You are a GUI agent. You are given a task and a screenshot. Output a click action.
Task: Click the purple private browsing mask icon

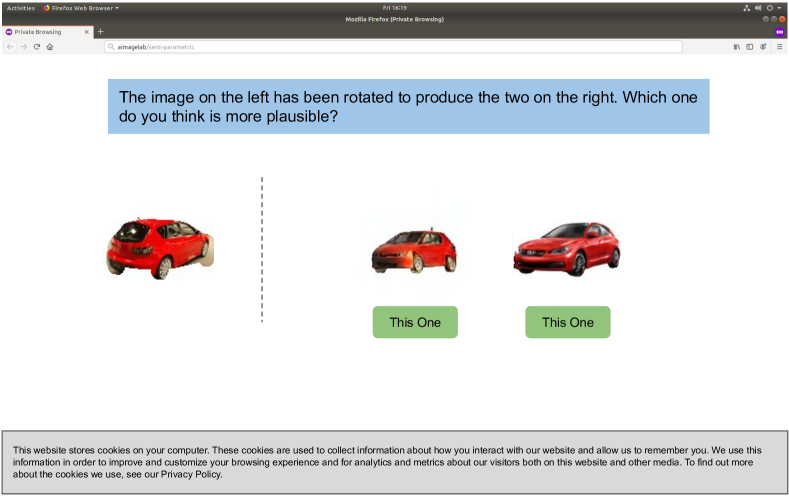[x=779, y=32]
